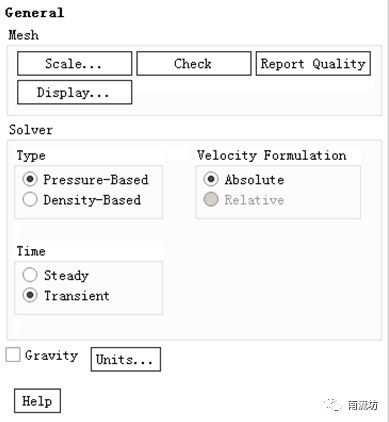
Task: Open the Help for General panel
Action: (x=37, y=401)
